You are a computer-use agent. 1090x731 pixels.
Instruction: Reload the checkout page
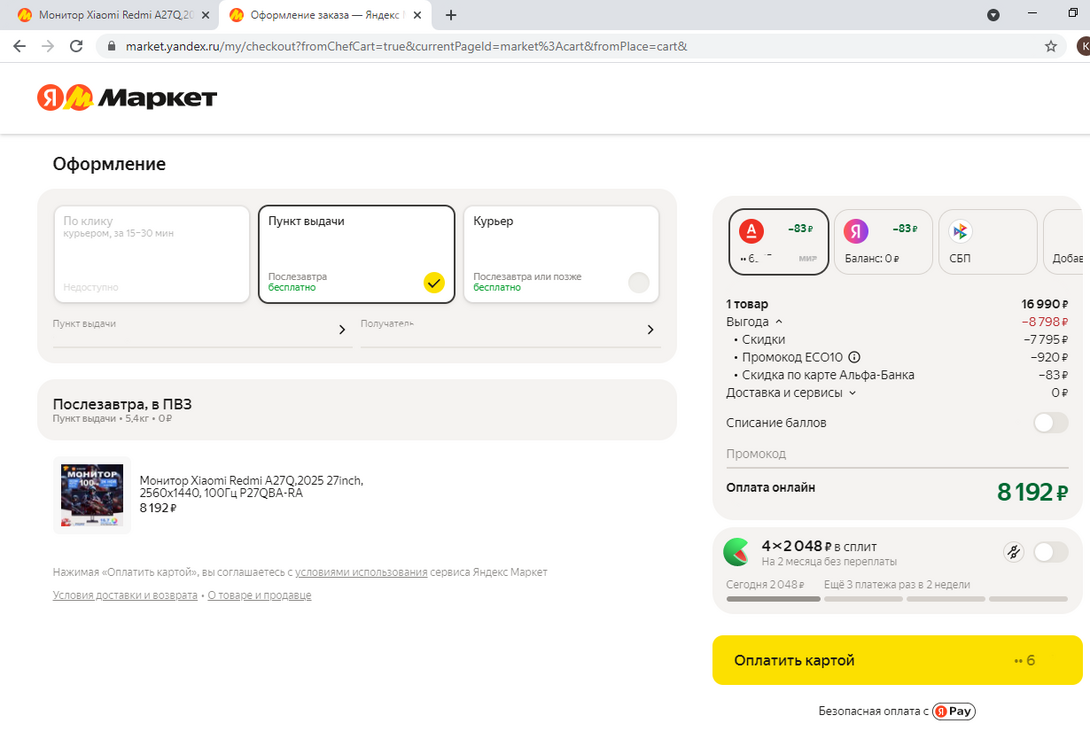click(x=76, y=47)
